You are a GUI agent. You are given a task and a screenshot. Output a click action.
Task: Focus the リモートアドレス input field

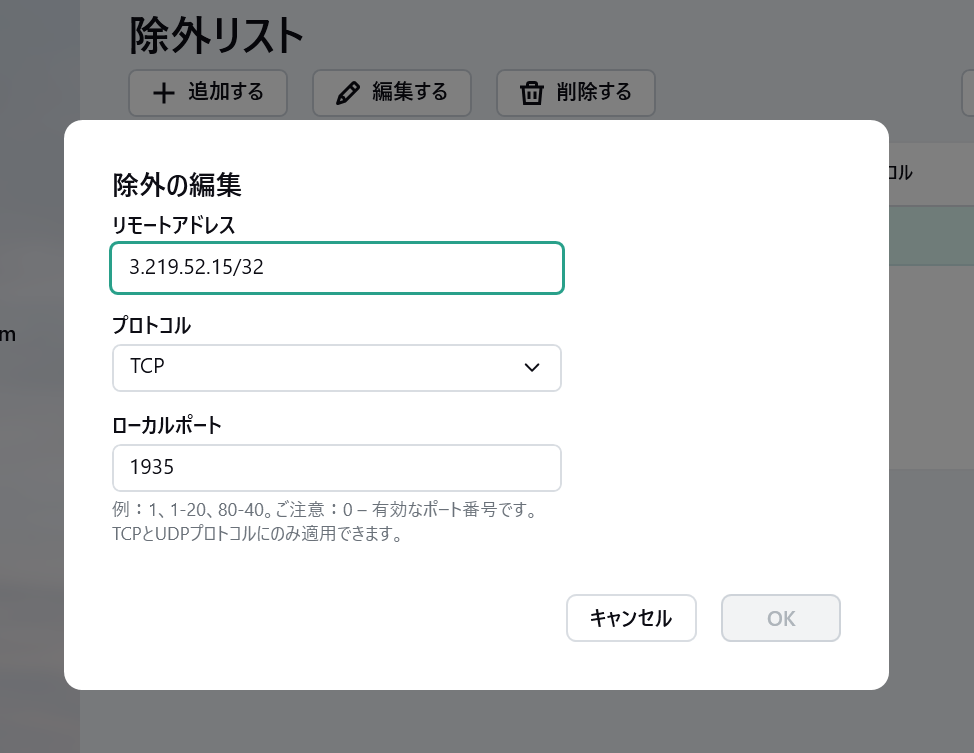[337, 268]
